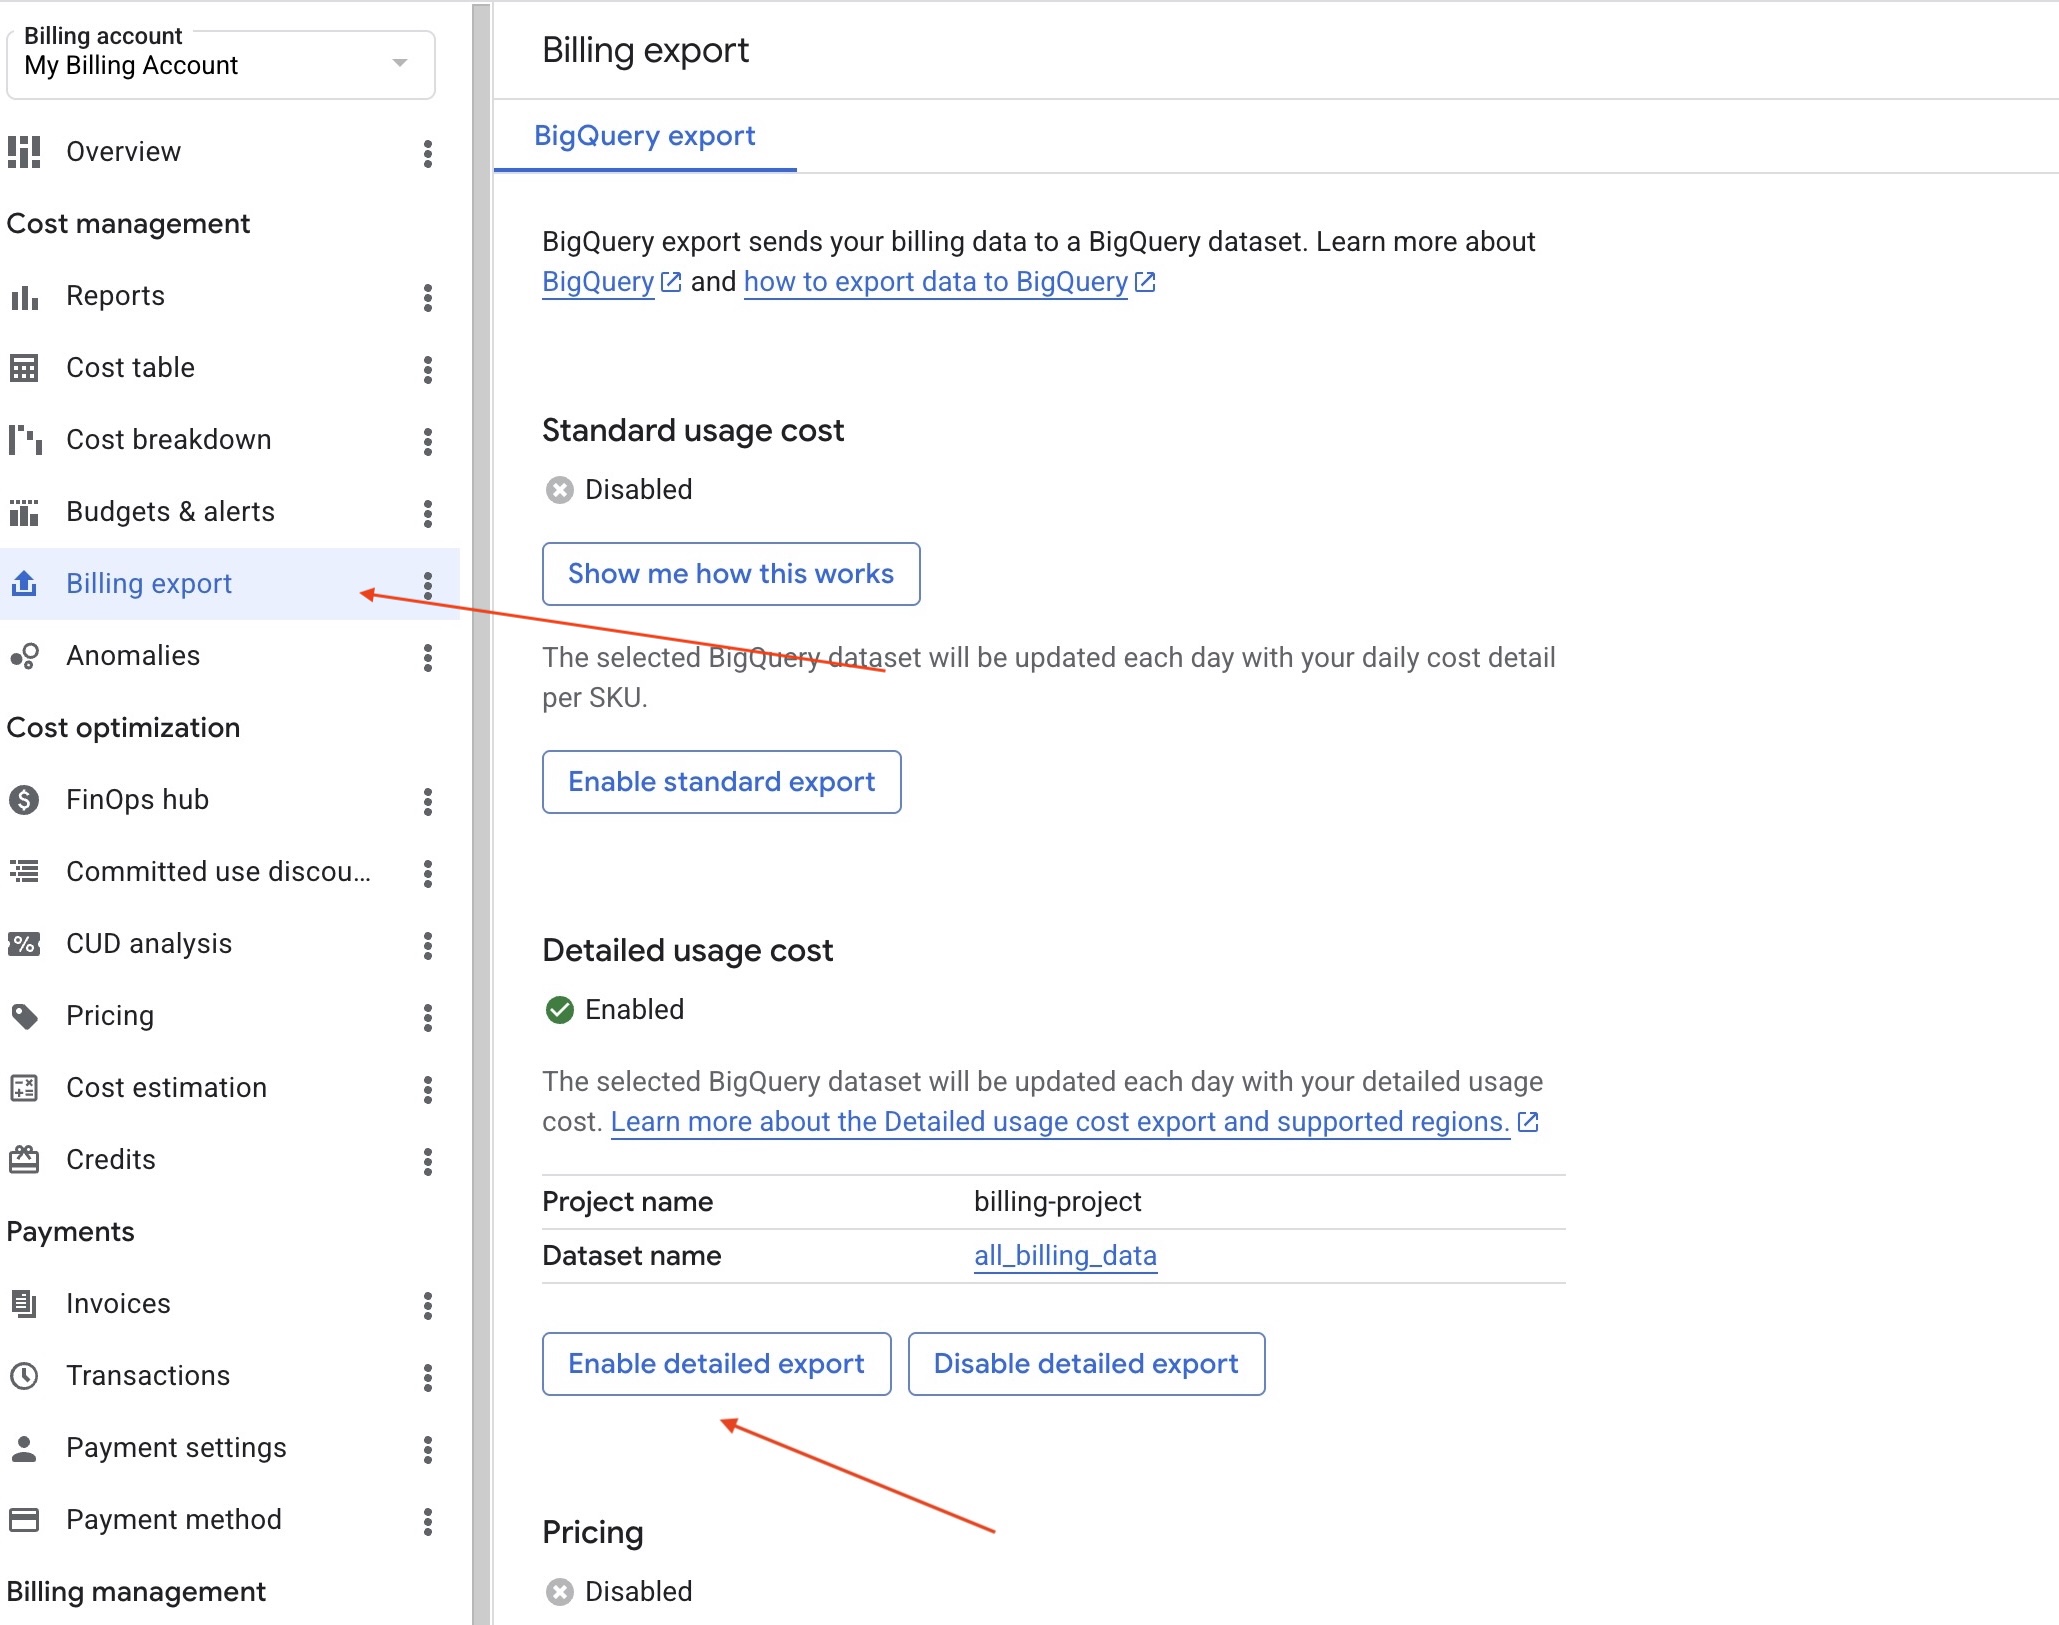Open Budgets & alerts page

pyautogui.click(x=170, y=512)
